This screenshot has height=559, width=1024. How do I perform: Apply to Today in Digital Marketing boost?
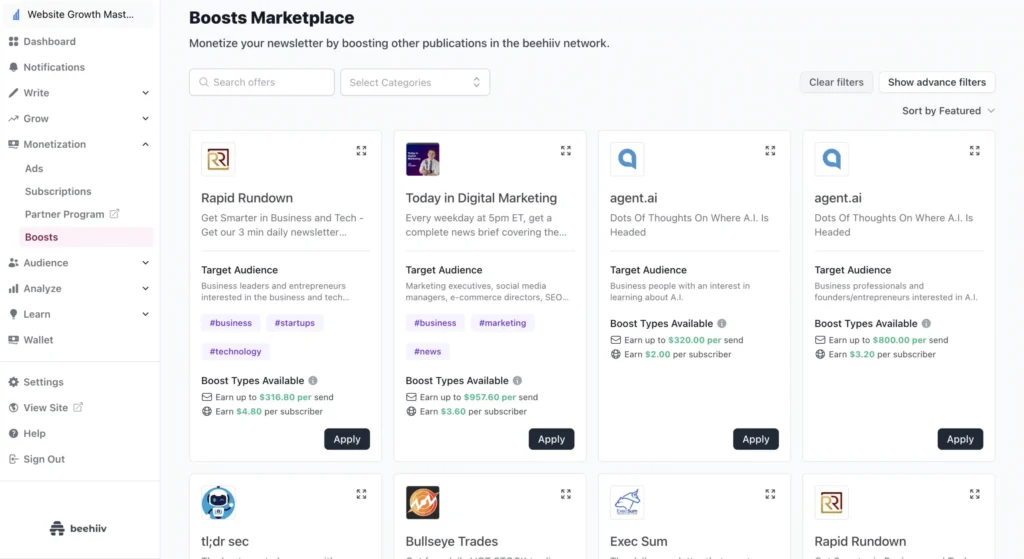coord(551,439)
